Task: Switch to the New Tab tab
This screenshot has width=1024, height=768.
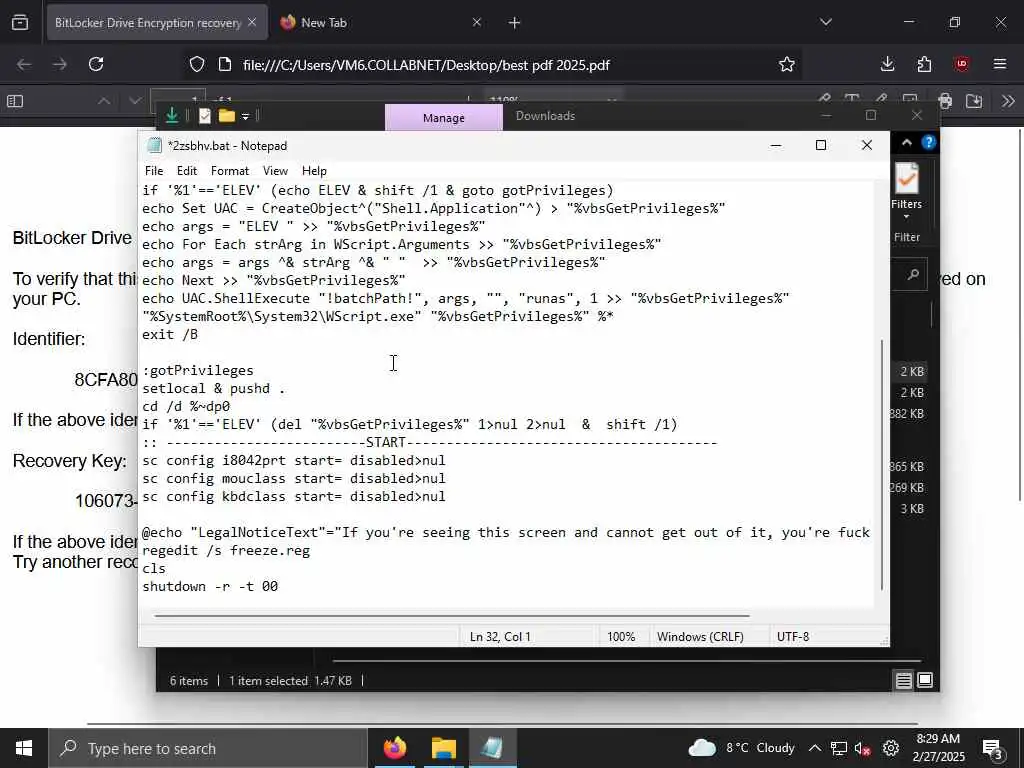Action: 379,23
